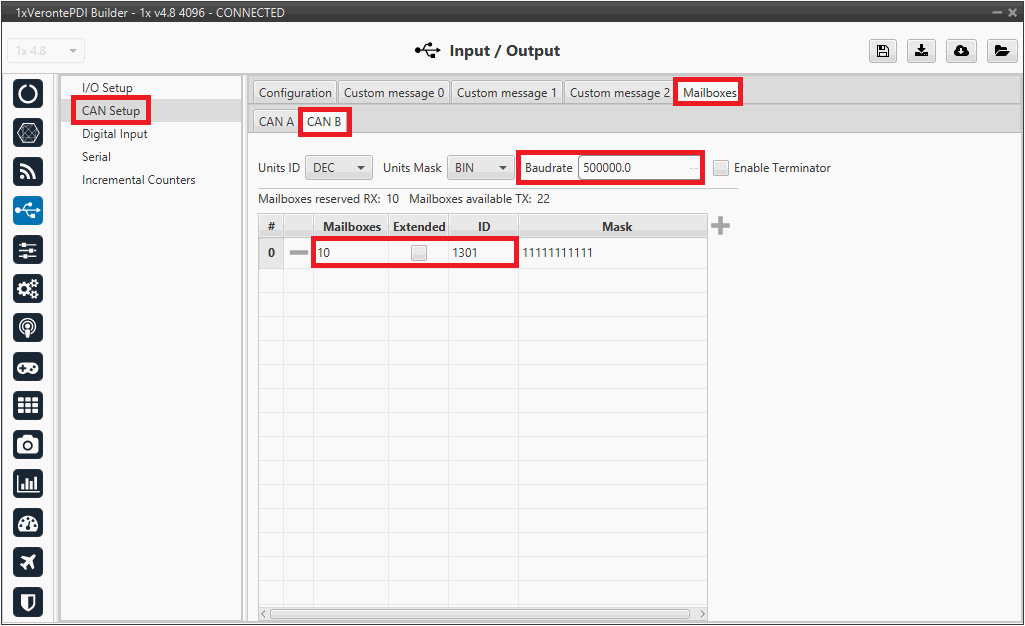Open the gamepad icon panel in sidebar

tap(28, 367)
